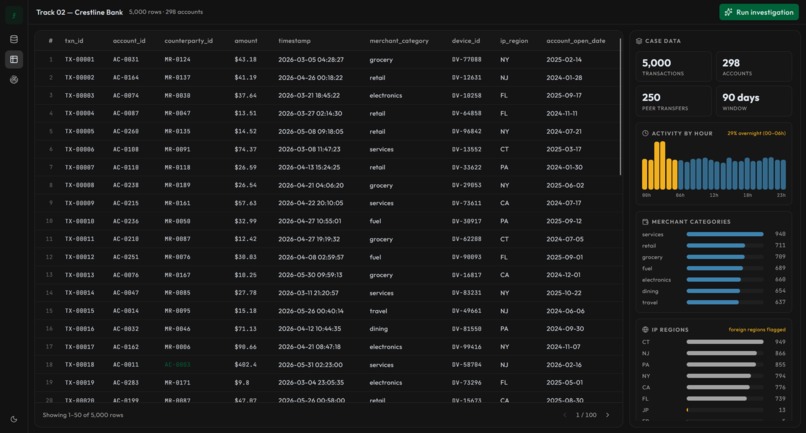The height and width of the screenshot is (433, 806).
Task: Click account cell AC-0164
Action: point(126,78)
